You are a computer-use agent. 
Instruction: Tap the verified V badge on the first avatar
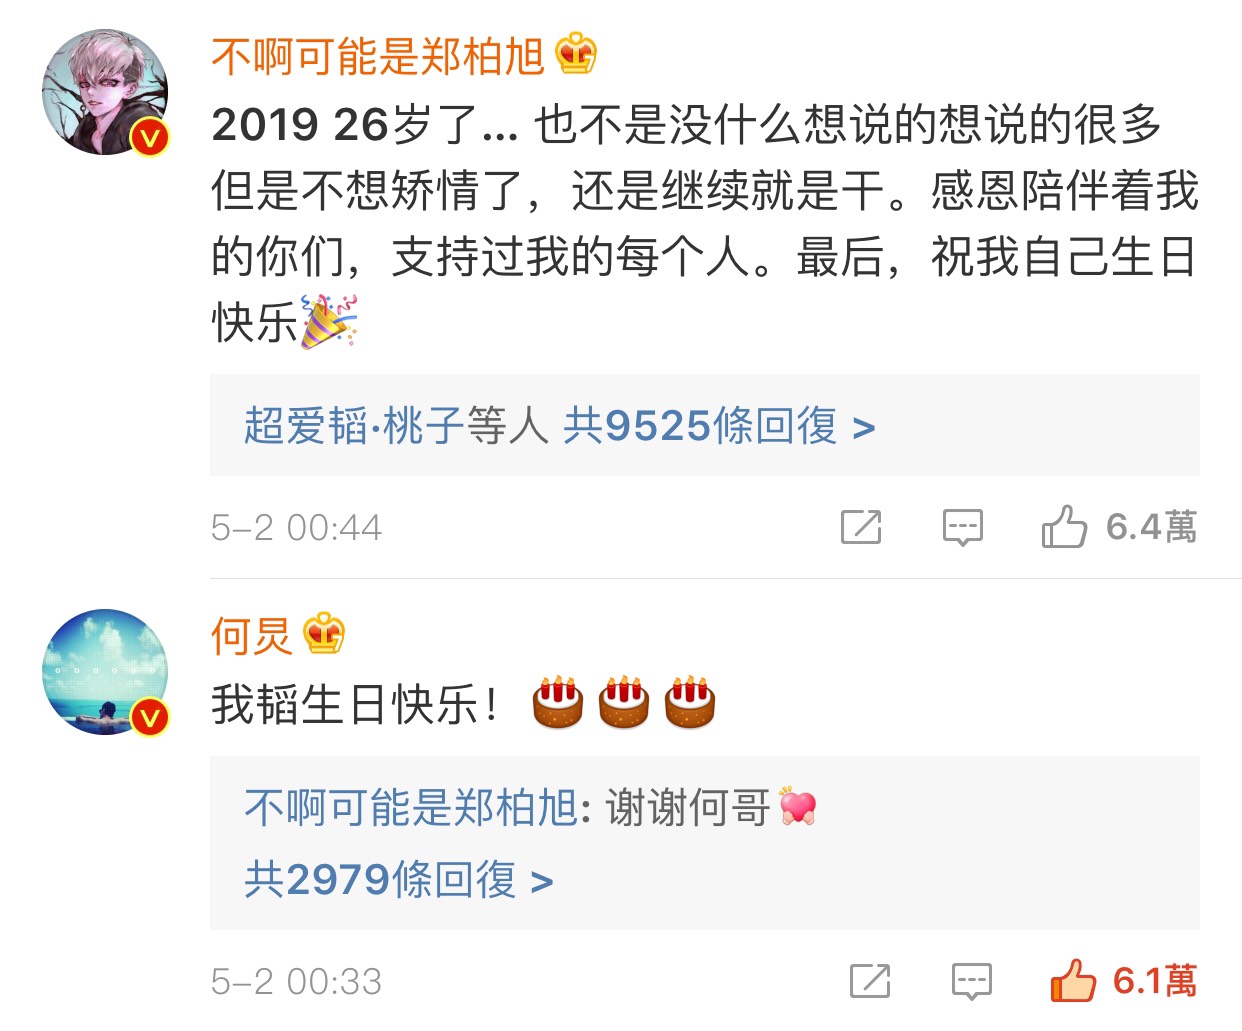[x=150, y=137]
